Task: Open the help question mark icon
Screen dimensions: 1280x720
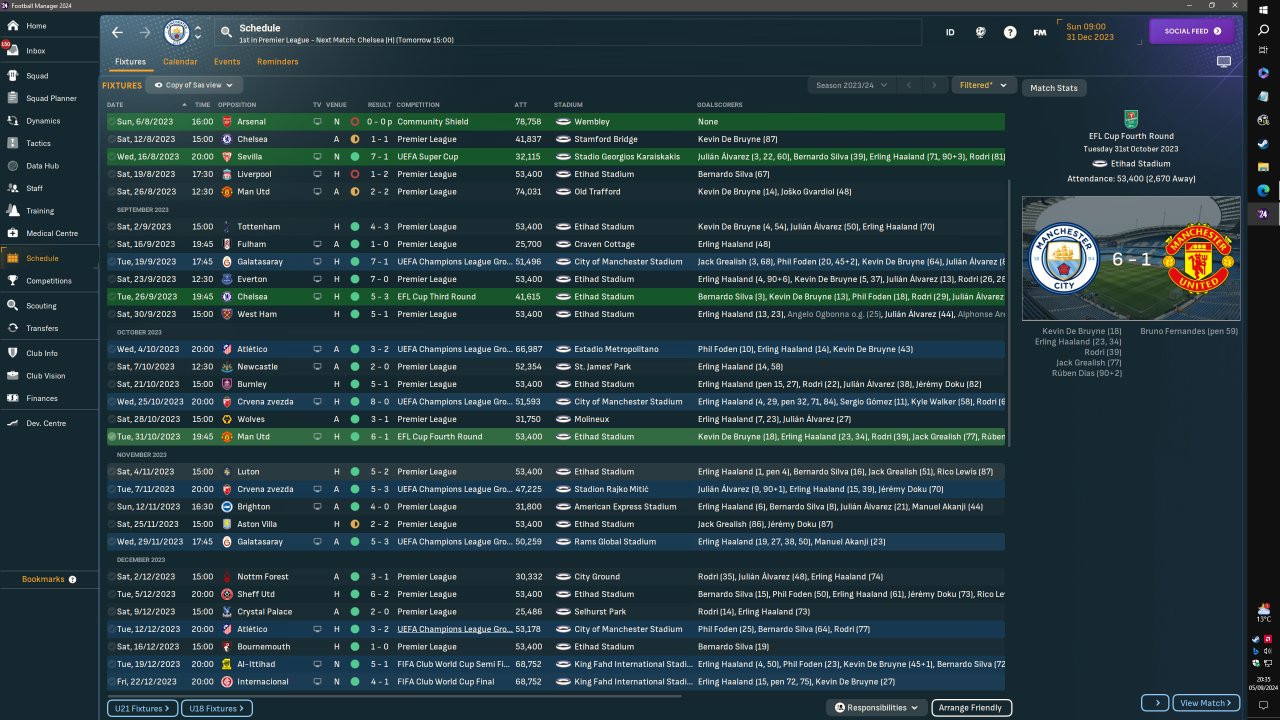Action: coord(1010,32)
